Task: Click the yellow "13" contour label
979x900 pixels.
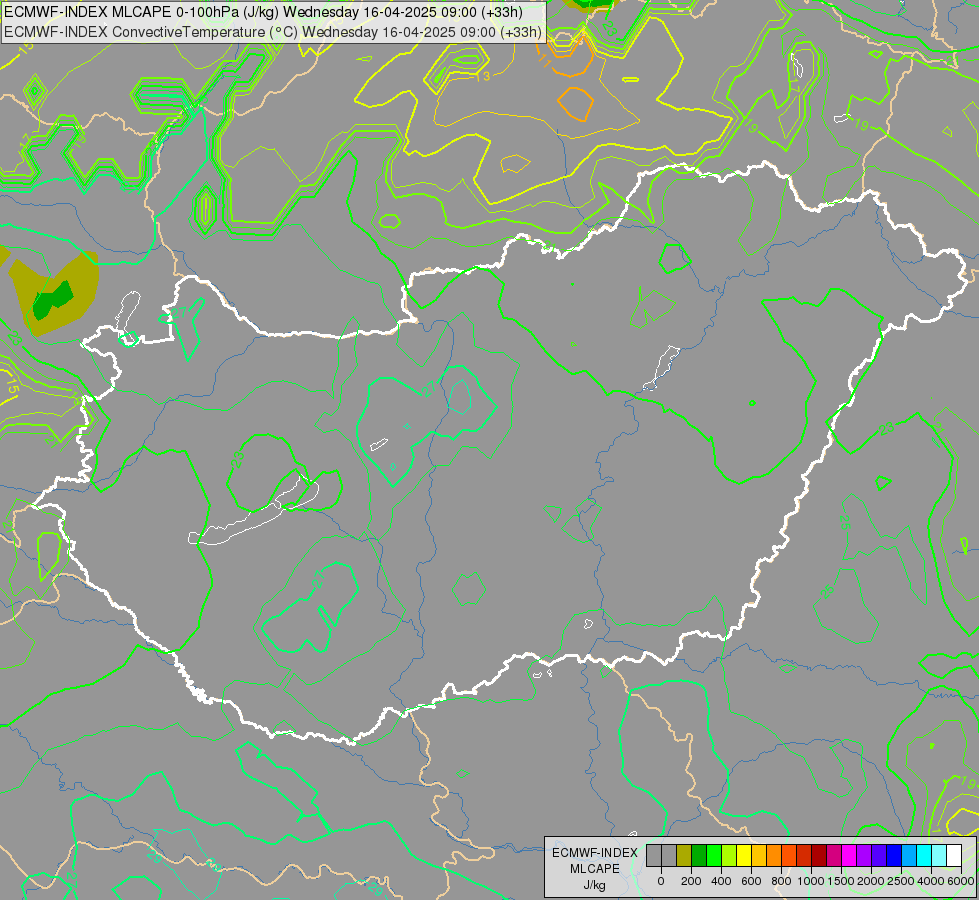Action: coord(484,76)
